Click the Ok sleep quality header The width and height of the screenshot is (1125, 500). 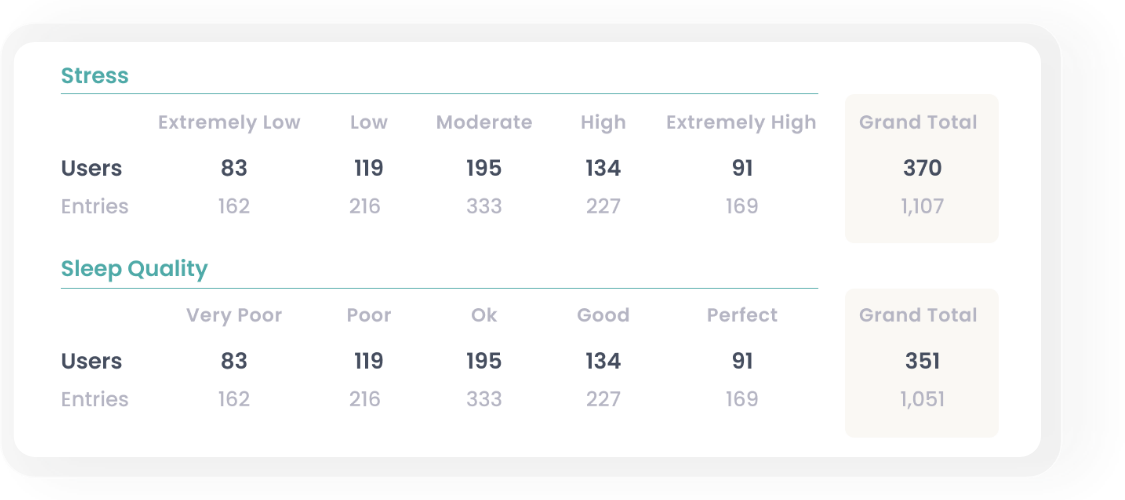pos(484,316)
